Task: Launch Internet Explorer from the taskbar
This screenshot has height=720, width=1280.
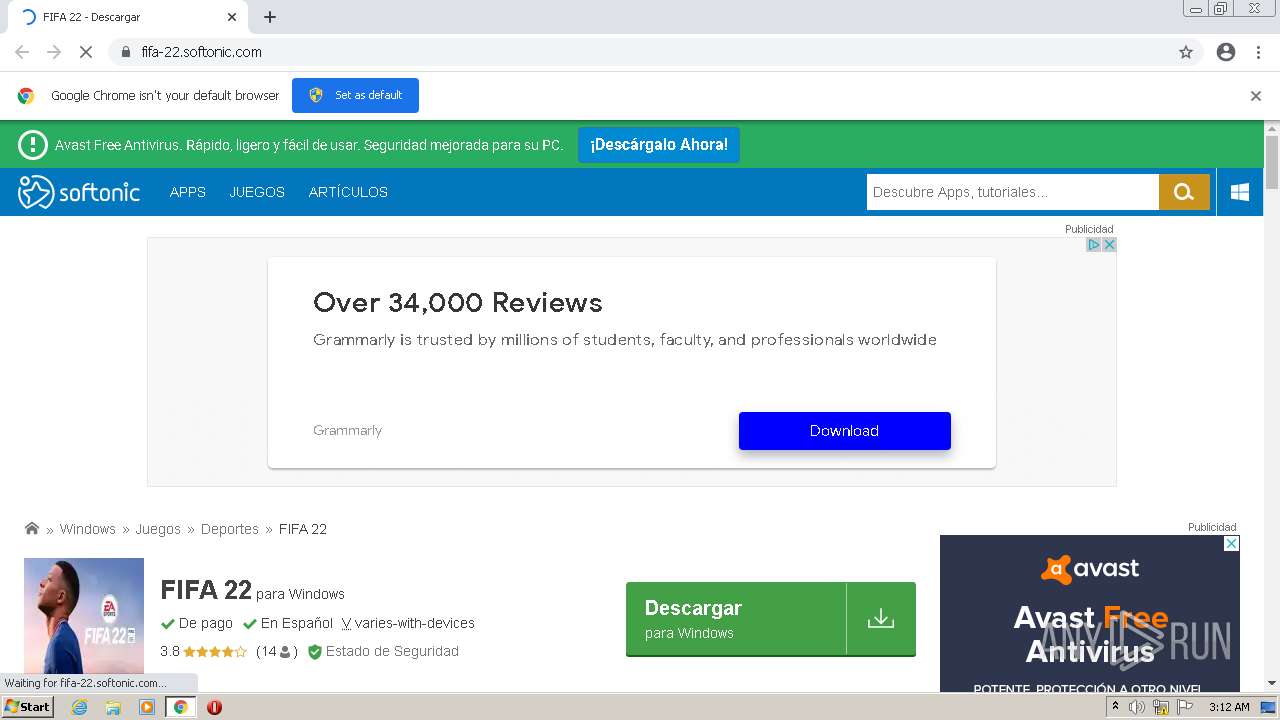Action: pyautogui.click(x=79, y=707)
